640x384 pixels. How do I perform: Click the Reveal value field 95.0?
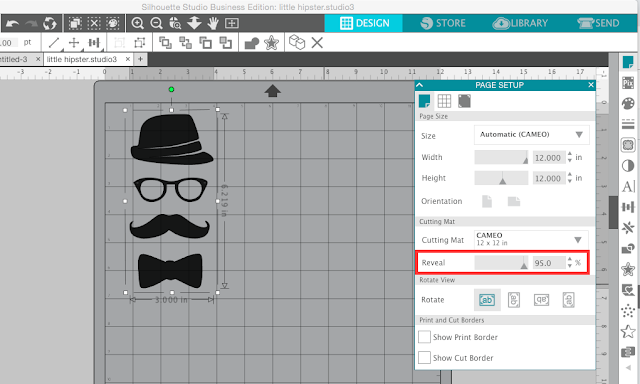(x=549, y=263)
